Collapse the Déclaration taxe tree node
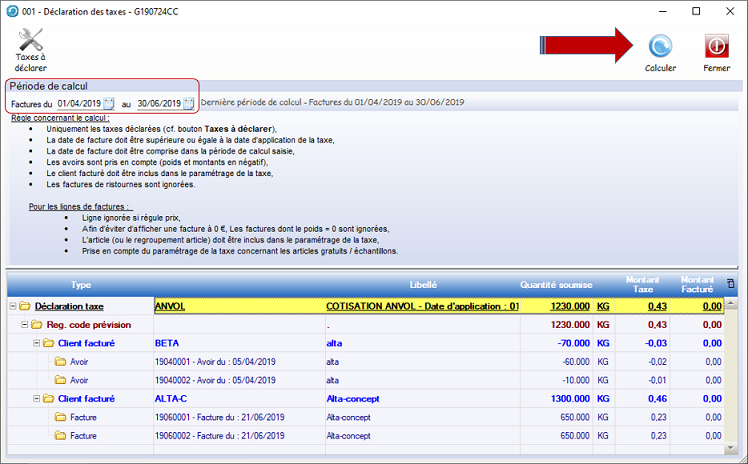The height and width of the screenshot is (464, 748). 12,306
